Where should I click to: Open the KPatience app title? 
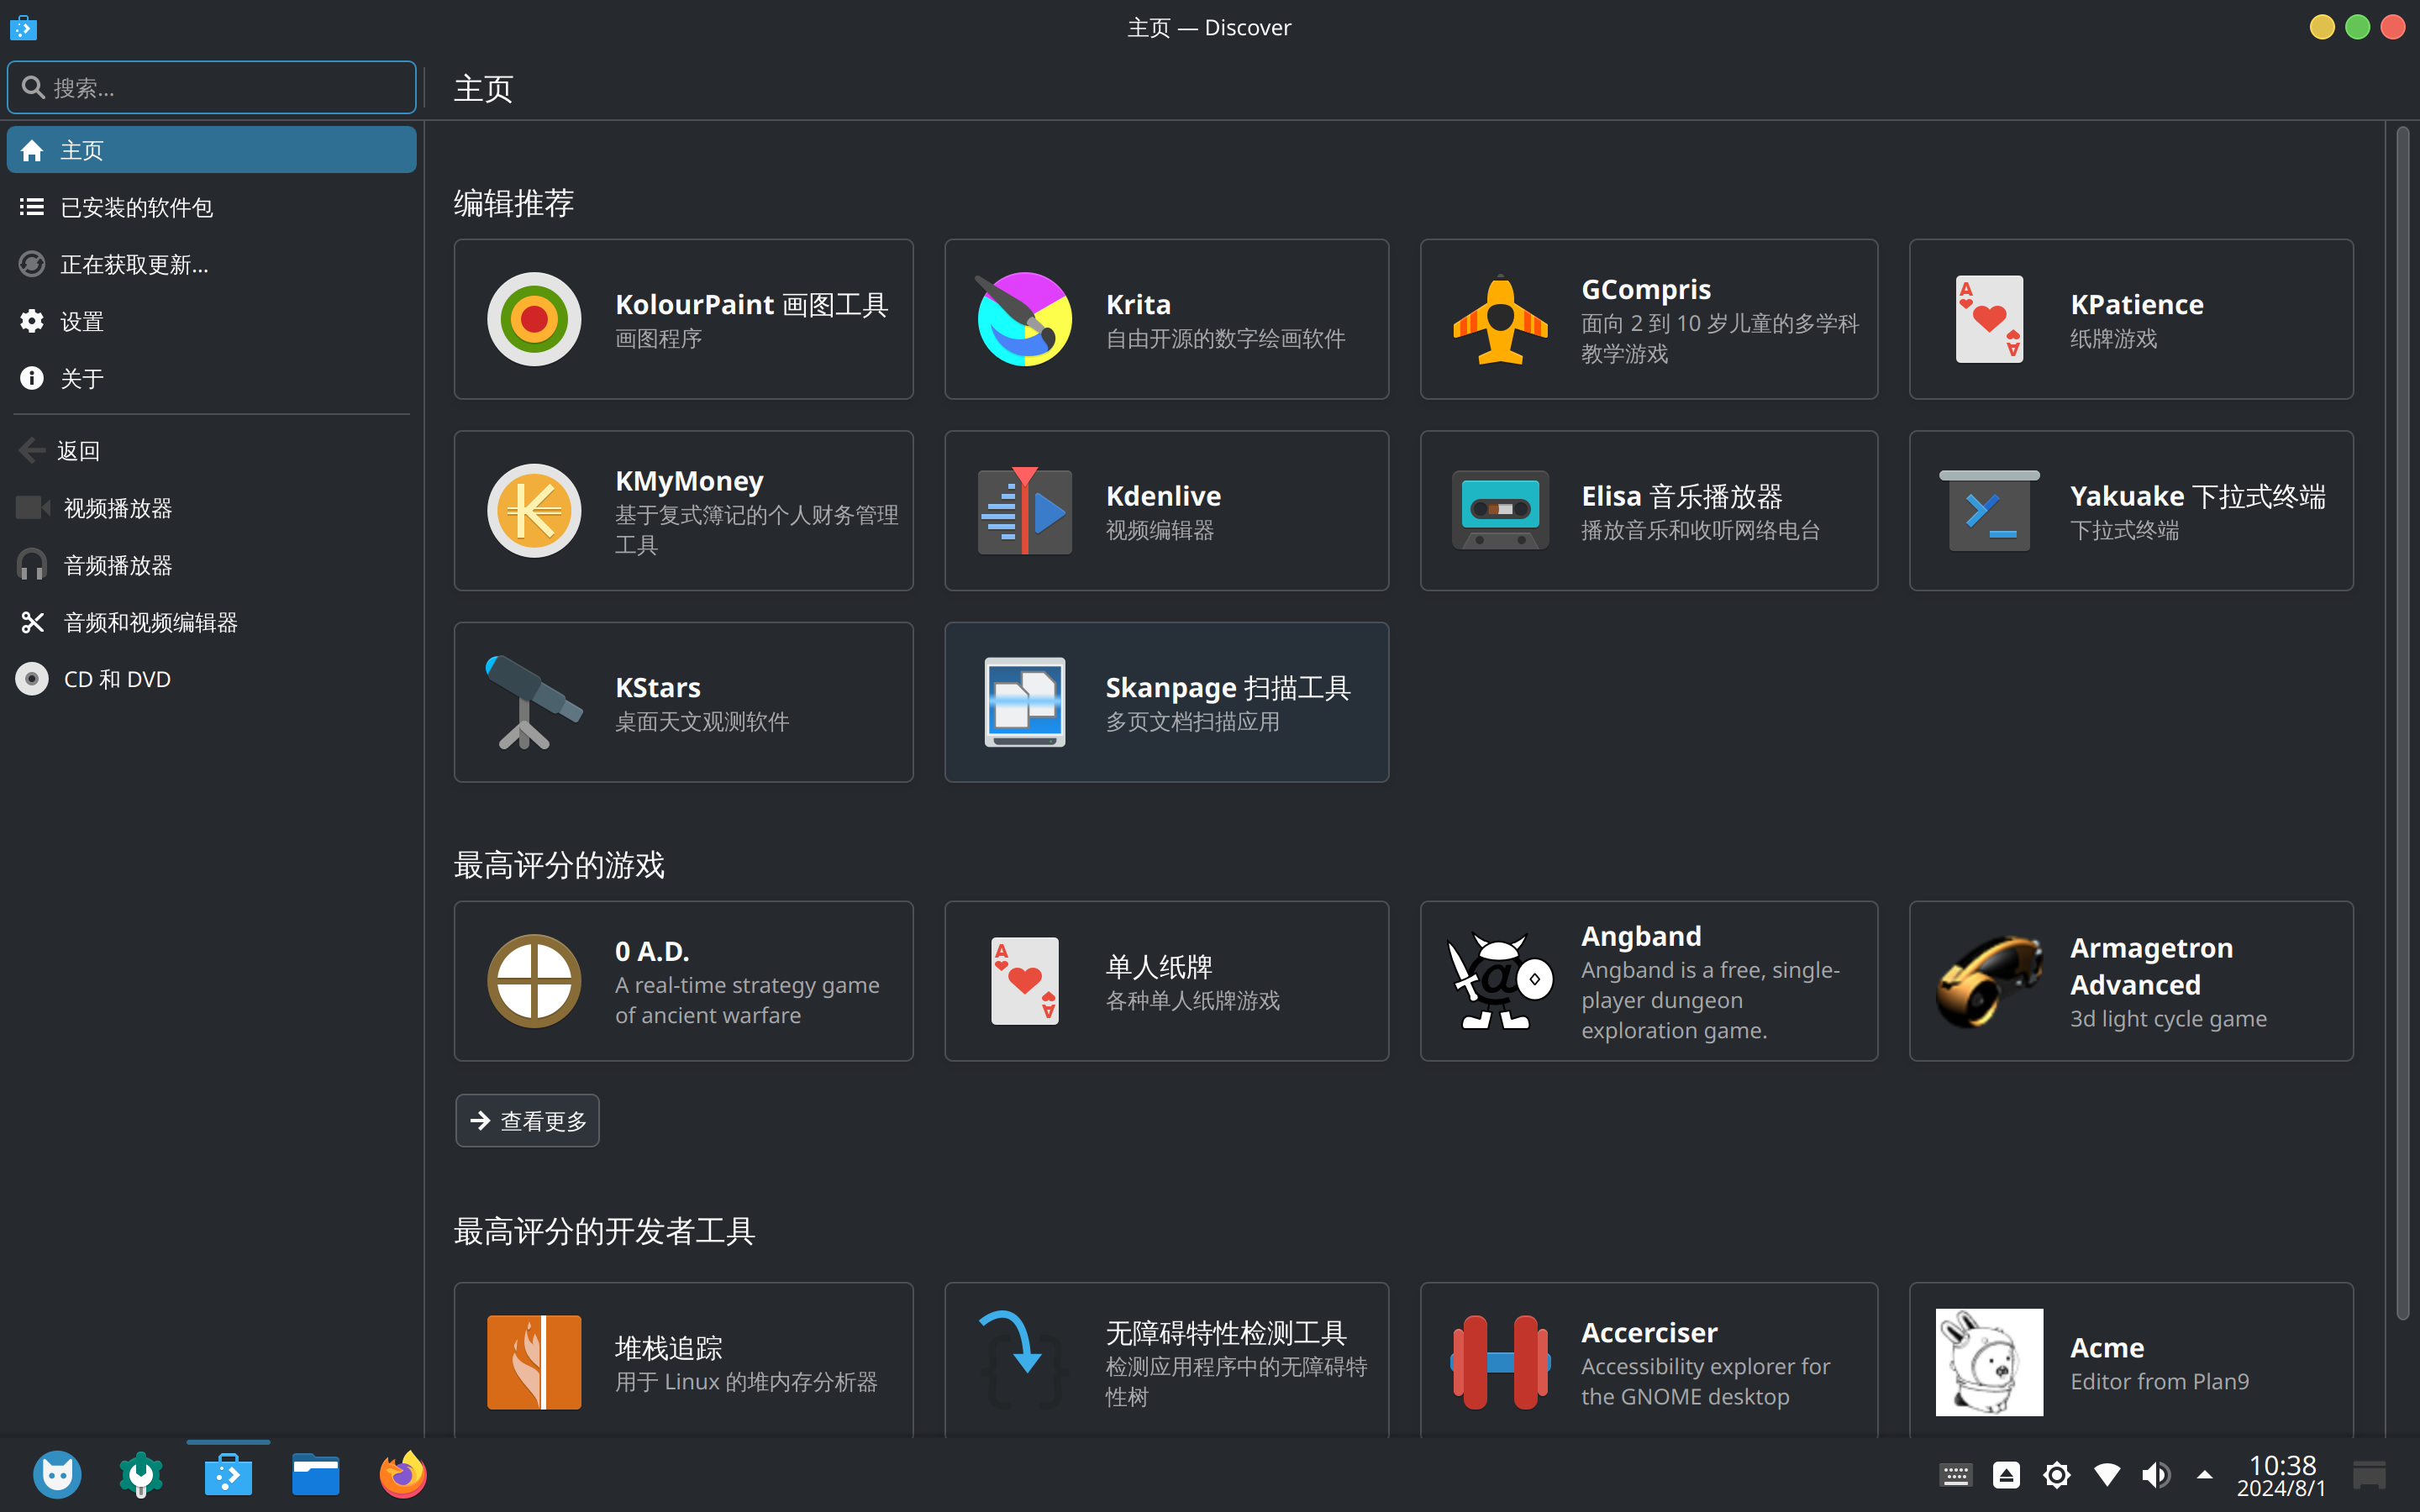click(2136, 304)
